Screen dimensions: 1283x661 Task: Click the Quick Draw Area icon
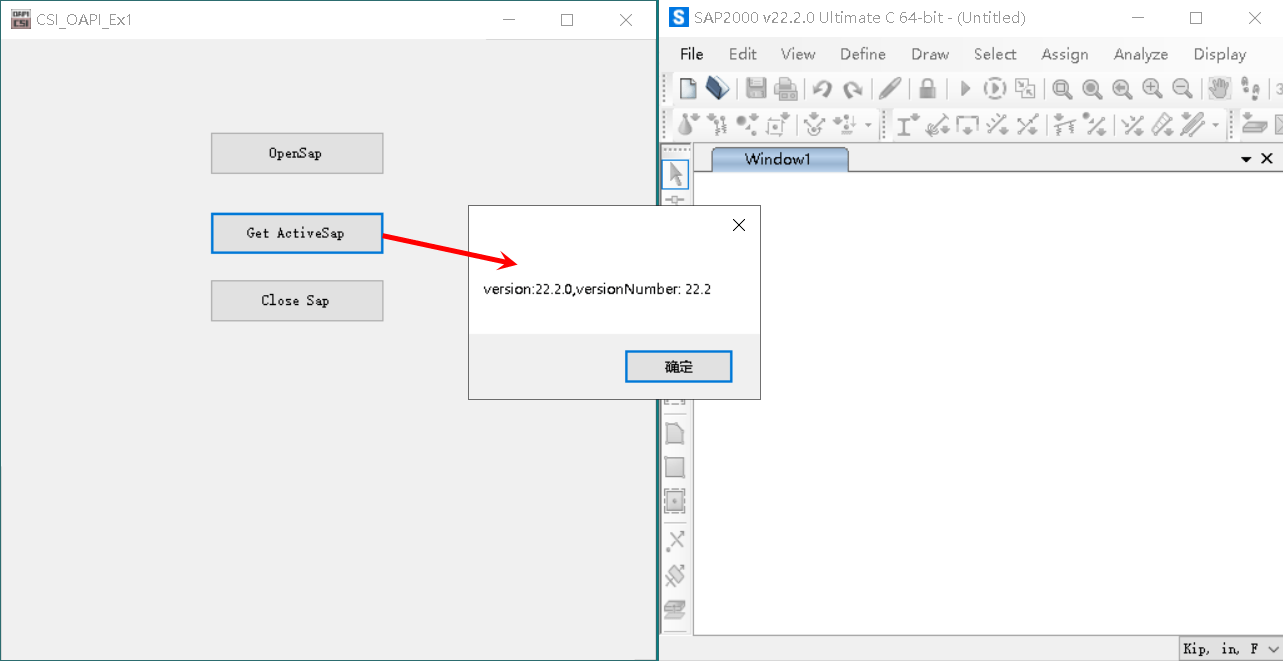[675, 500]
